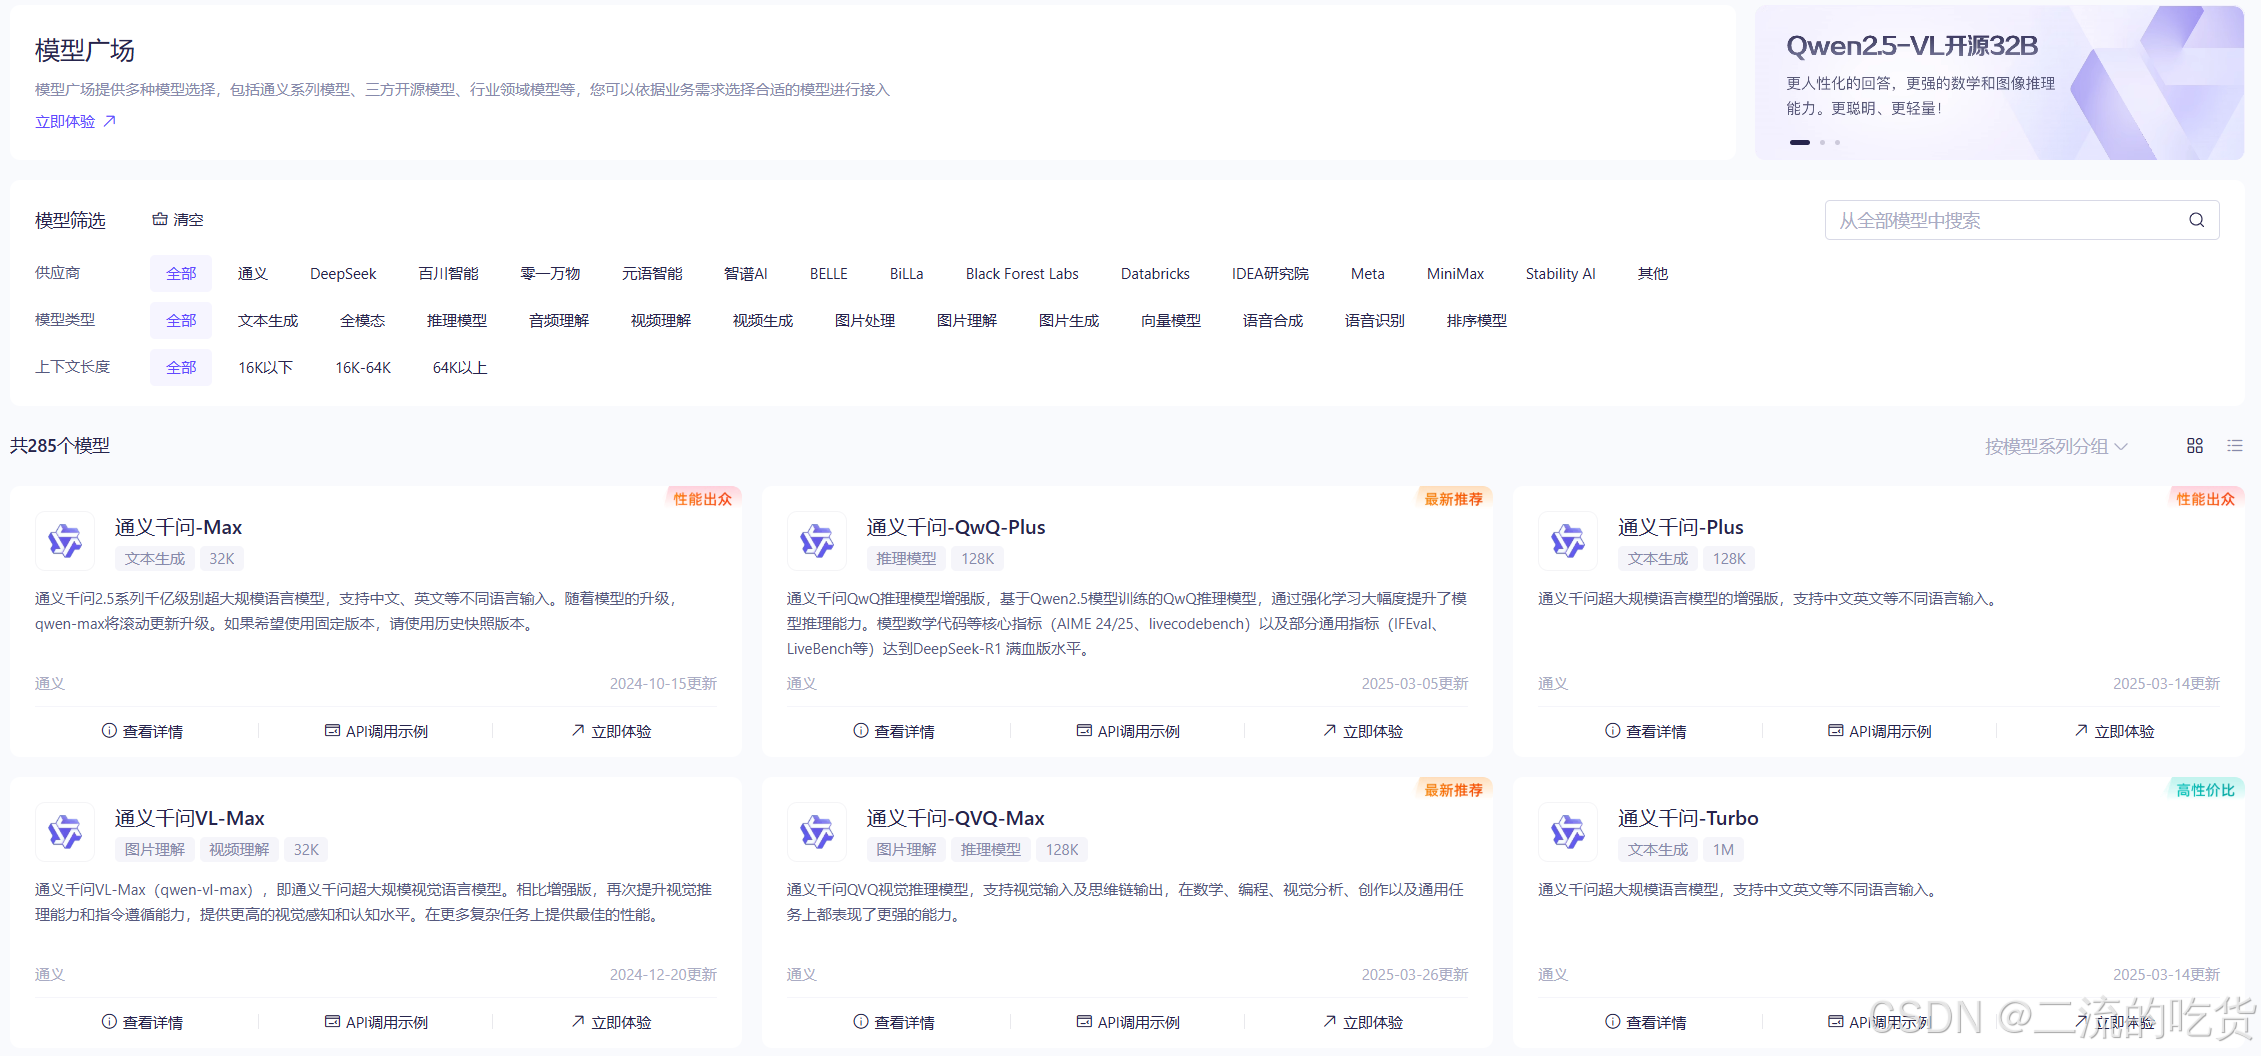Switch to list view icon
Image resolution: width=2261 pixels, height=1056 pixels.
[2235, 446]
